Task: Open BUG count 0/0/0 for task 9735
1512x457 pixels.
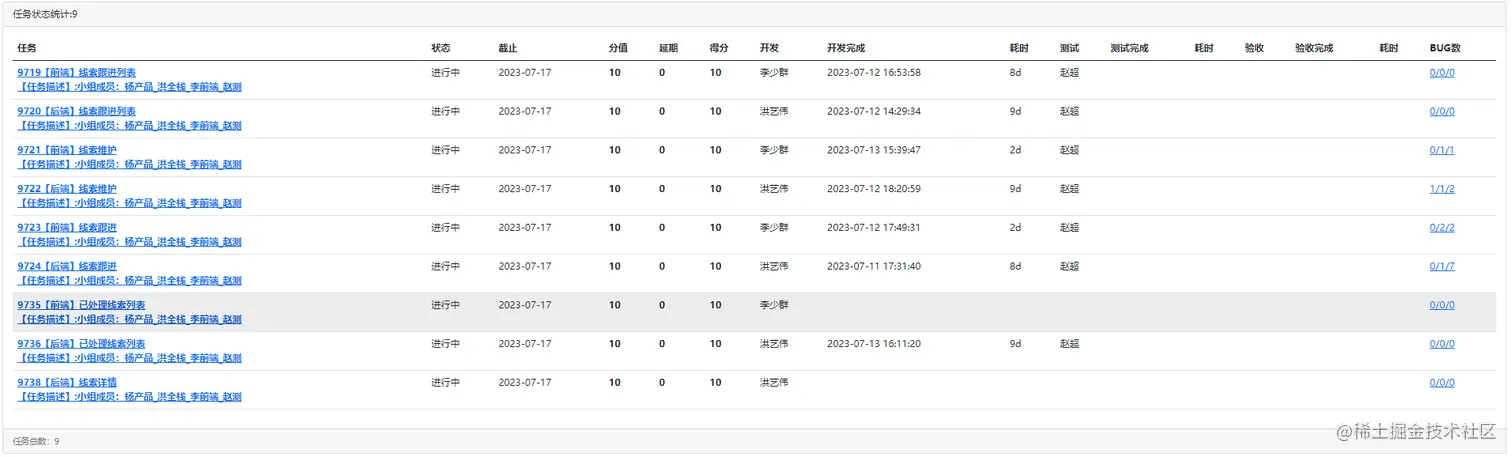Action: click(x=1442, y=305)
